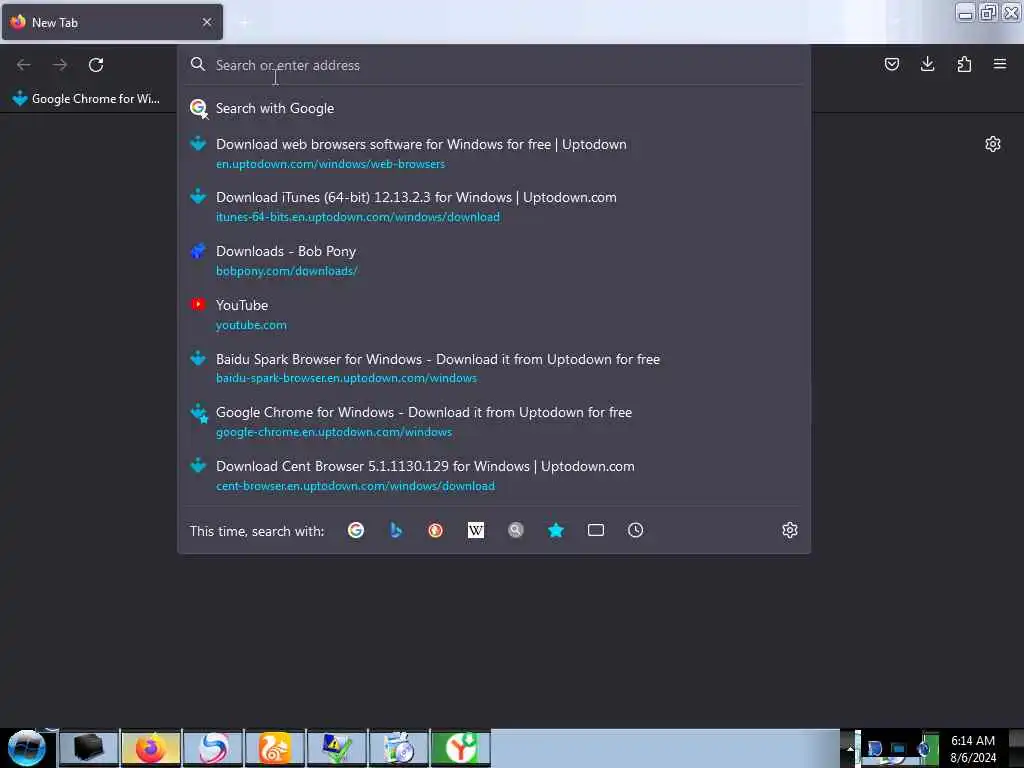Click the youtube.com URL
Image resolution: width=1024 pixels, height=768 pixels.
pos(251,325)
